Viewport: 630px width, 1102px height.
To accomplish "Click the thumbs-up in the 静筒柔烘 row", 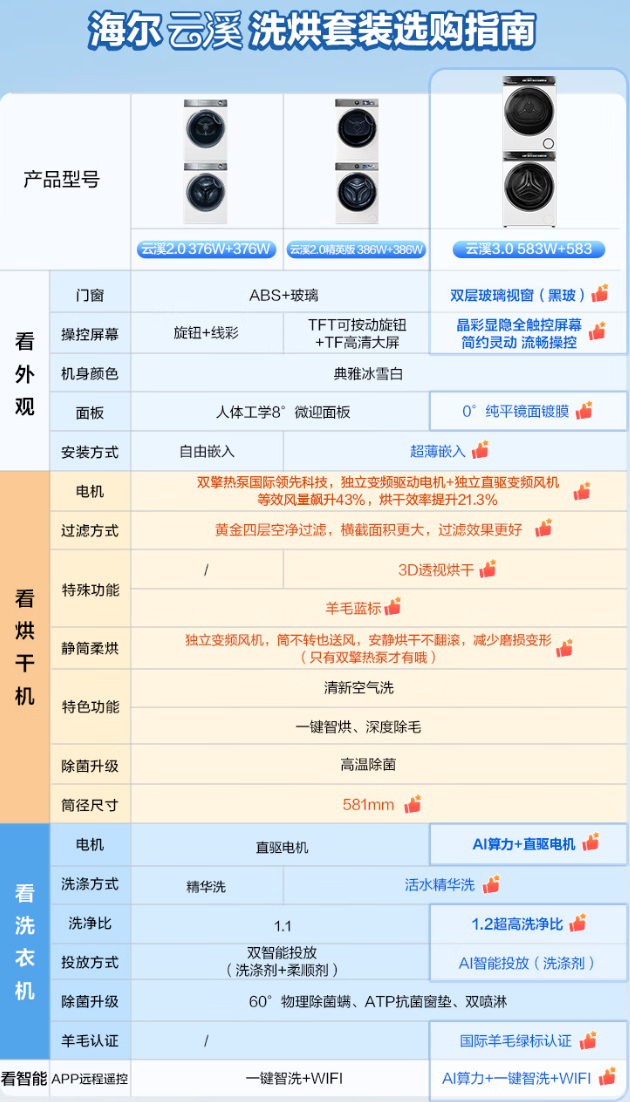I will coord(564,648).
